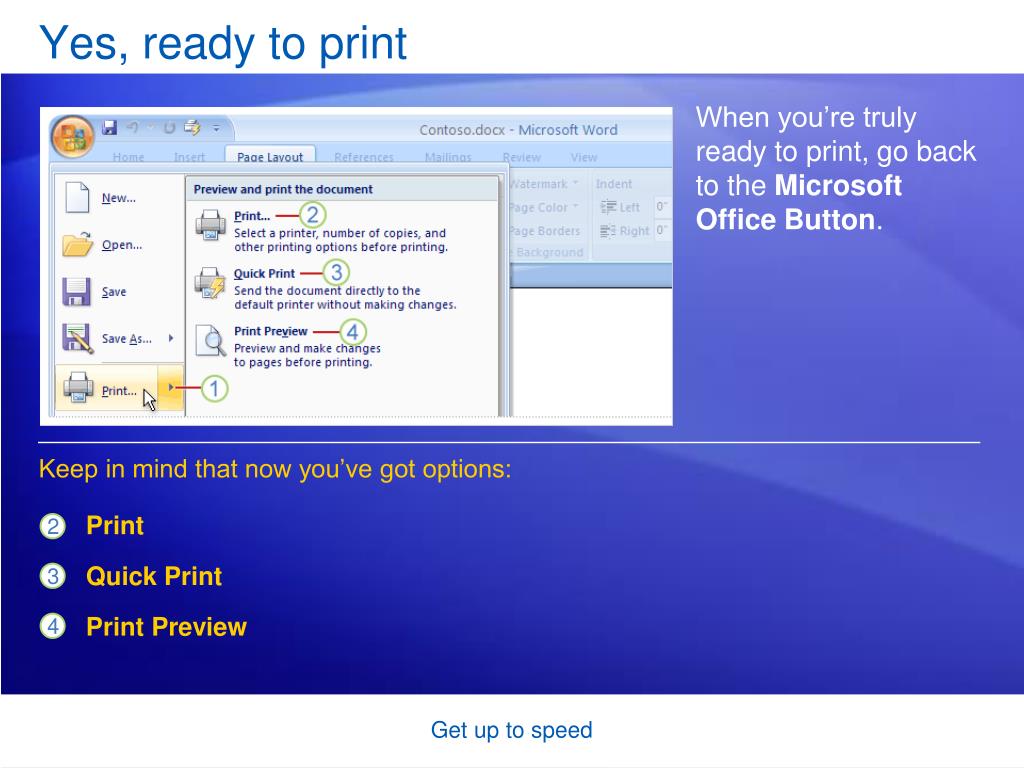Choose Print... in the left Office menu
Viewport: 1024px width, 768px height.
[119, 391]
